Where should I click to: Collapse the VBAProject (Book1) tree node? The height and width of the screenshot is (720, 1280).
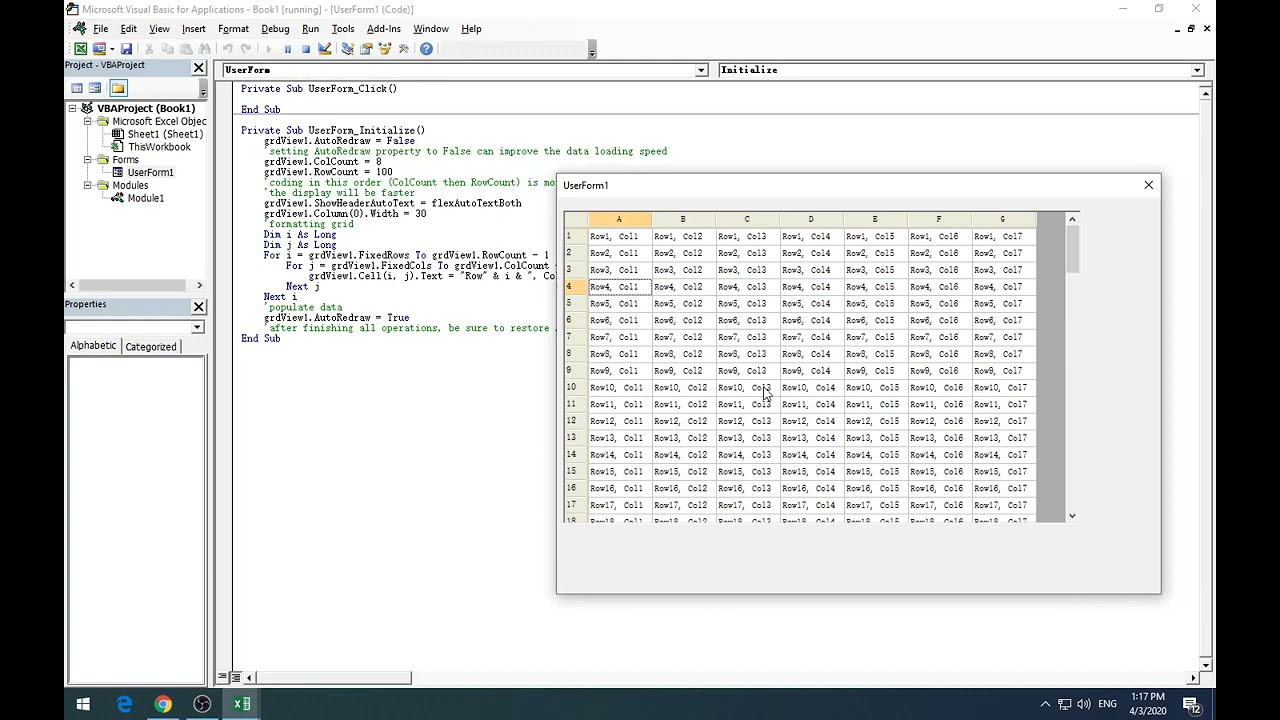point(73,108)
